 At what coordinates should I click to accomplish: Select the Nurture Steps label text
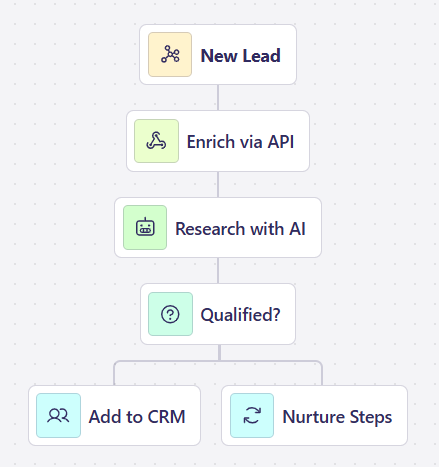pyautogui.click(x=337, y=417)
